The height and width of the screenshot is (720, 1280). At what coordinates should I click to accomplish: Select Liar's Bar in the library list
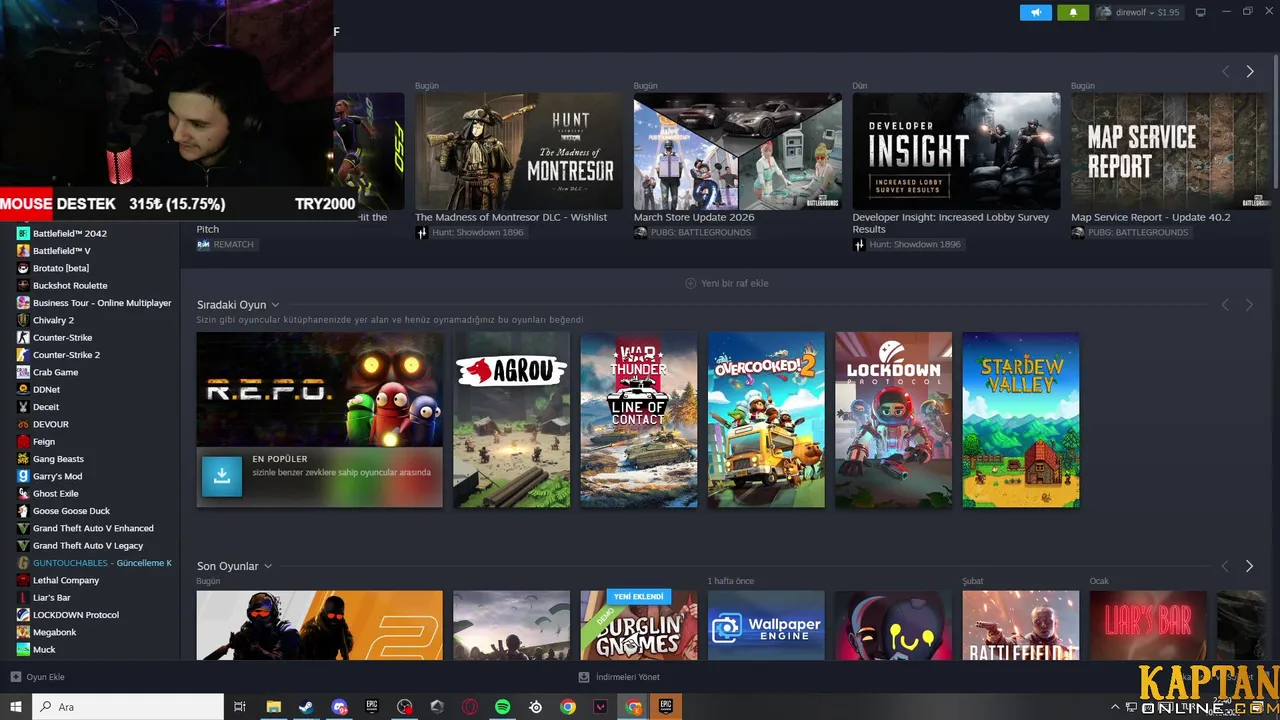(x=52, y=597)
